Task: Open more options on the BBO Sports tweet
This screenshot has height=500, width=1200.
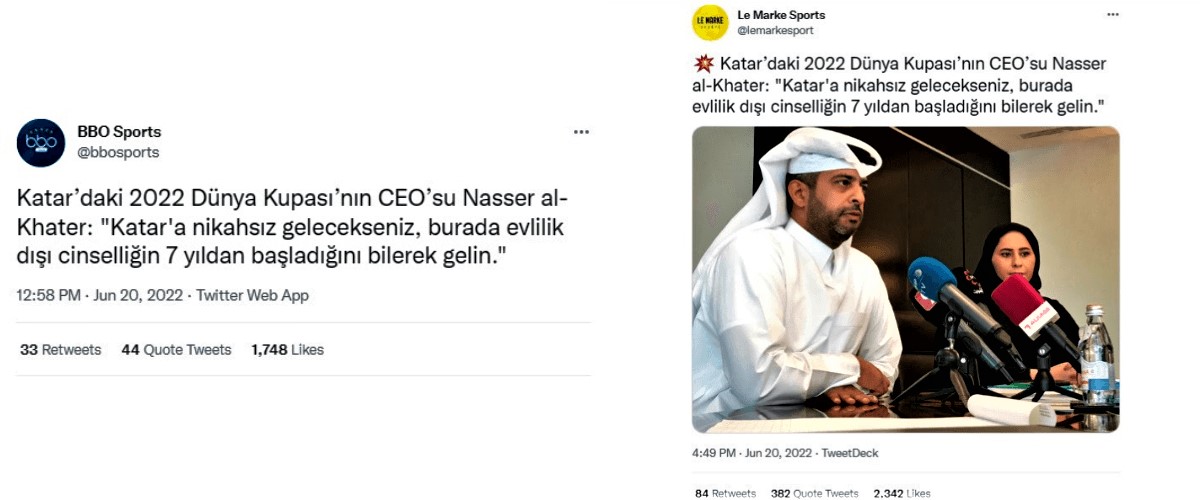Action: coord(581,132)
